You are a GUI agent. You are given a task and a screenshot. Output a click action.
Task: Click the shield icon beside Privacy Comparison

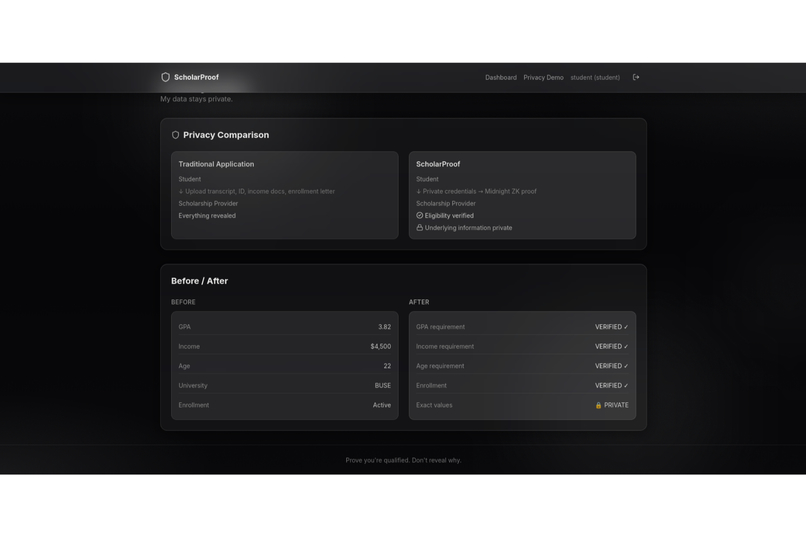[x=175, y=135]
